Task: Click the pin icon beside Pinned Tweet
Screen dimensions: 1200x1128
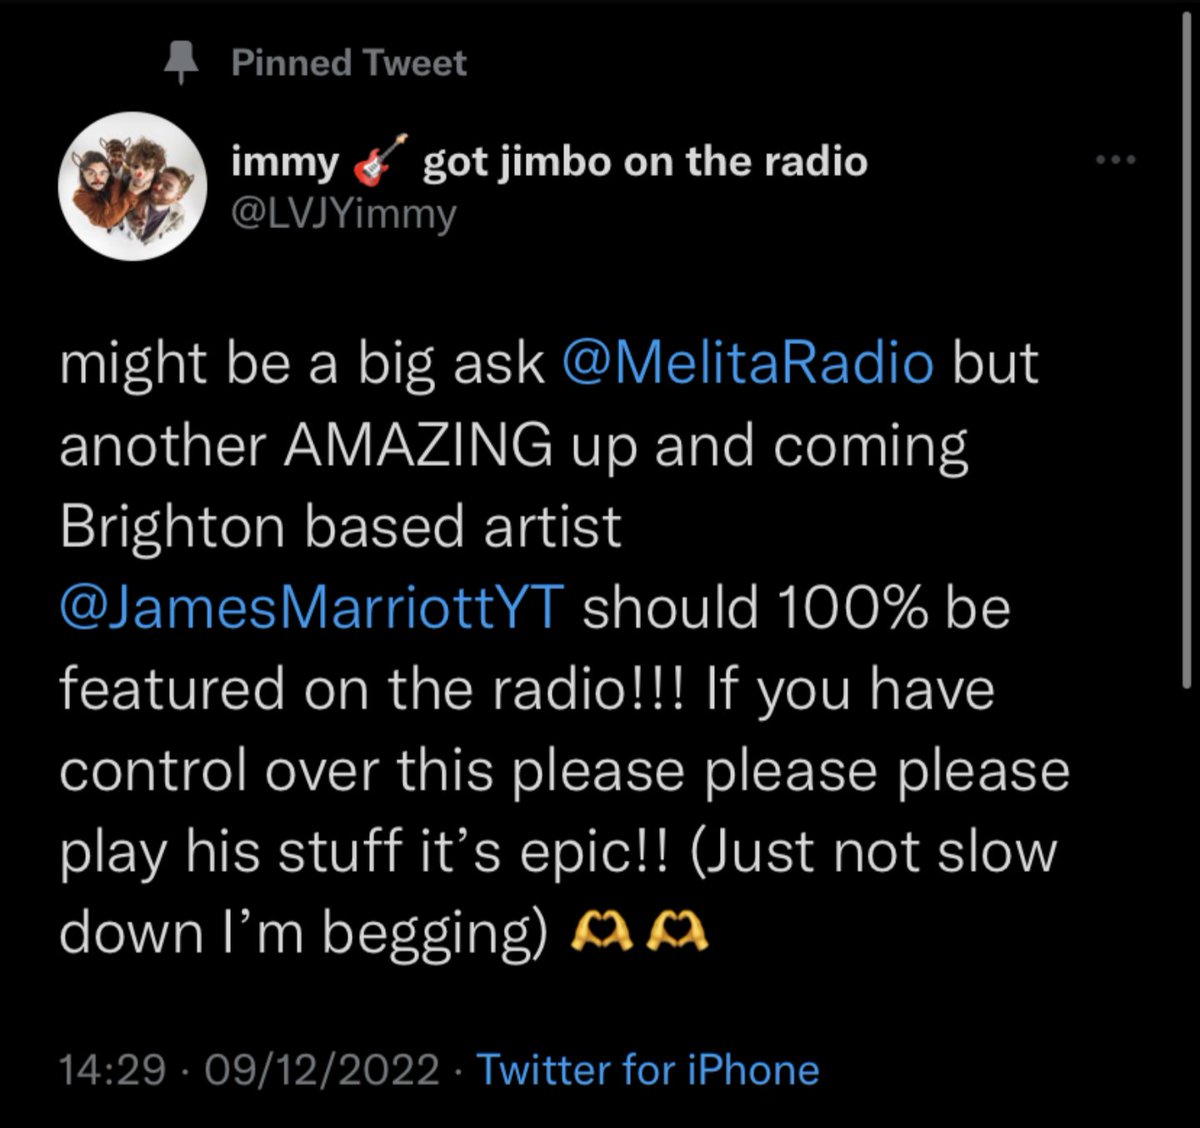Action: coord(182,65)
